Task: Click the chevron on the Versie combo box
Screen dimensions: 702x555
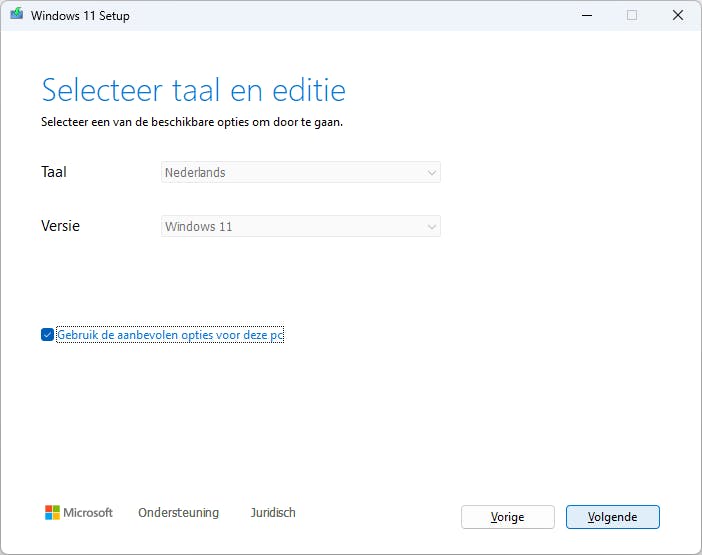Action: (x=431, y=227)
